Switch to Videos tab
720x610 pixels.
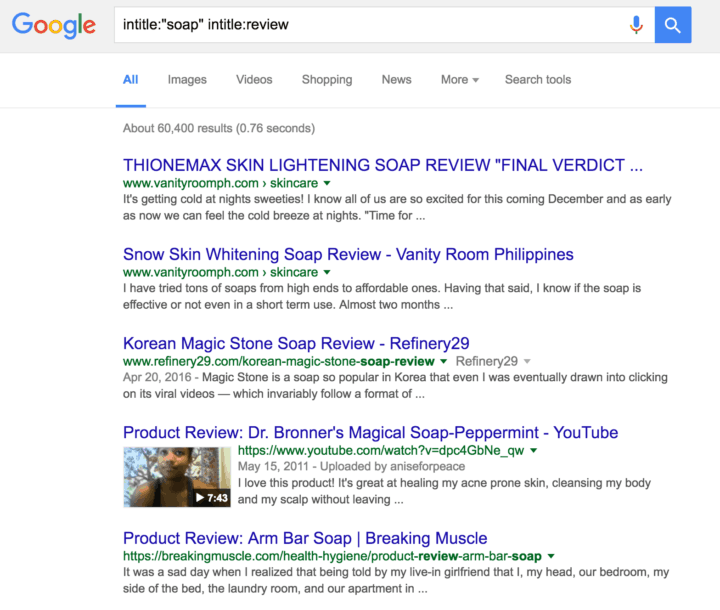(254, 80)
